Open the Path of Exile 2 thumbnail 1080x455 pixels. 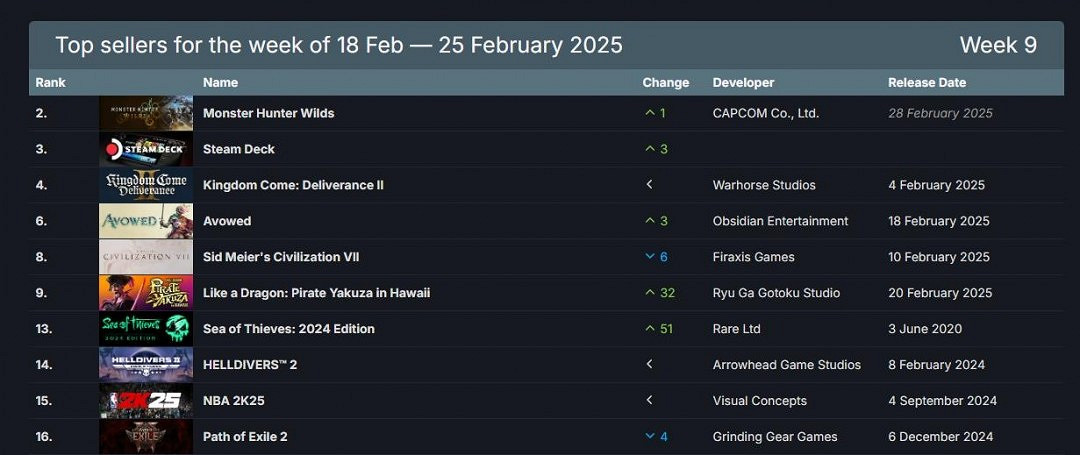pos(146,437)
